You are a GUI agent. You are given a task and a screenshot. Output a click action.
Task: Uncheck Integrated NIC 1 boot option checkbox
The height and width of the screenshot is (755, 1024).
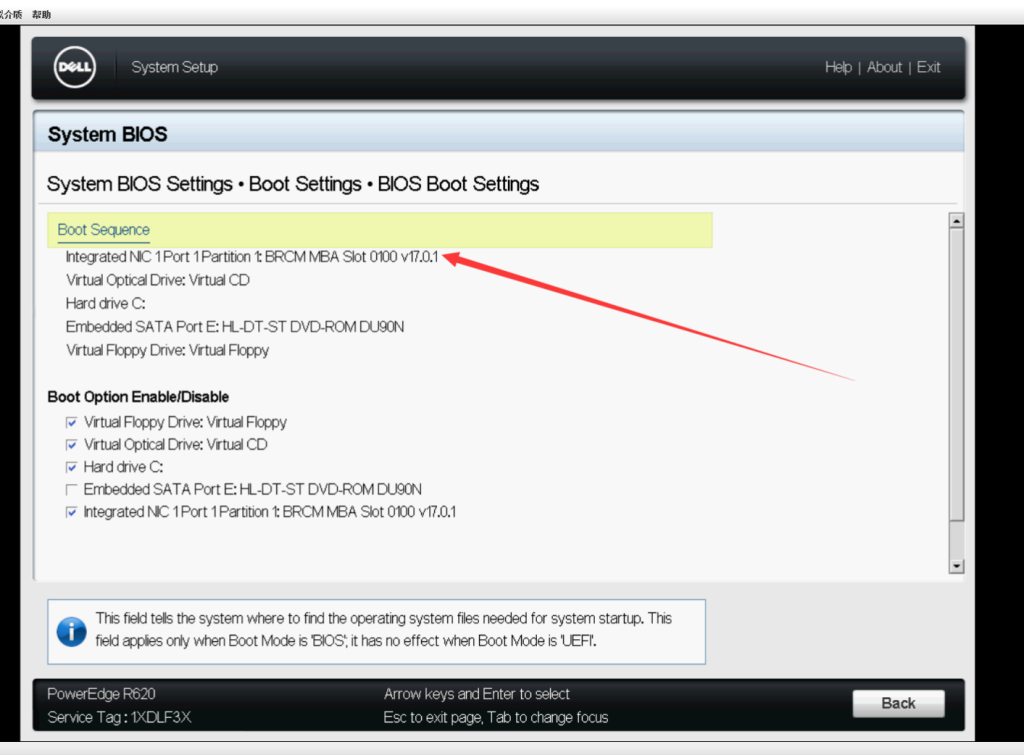coord(71,512)
